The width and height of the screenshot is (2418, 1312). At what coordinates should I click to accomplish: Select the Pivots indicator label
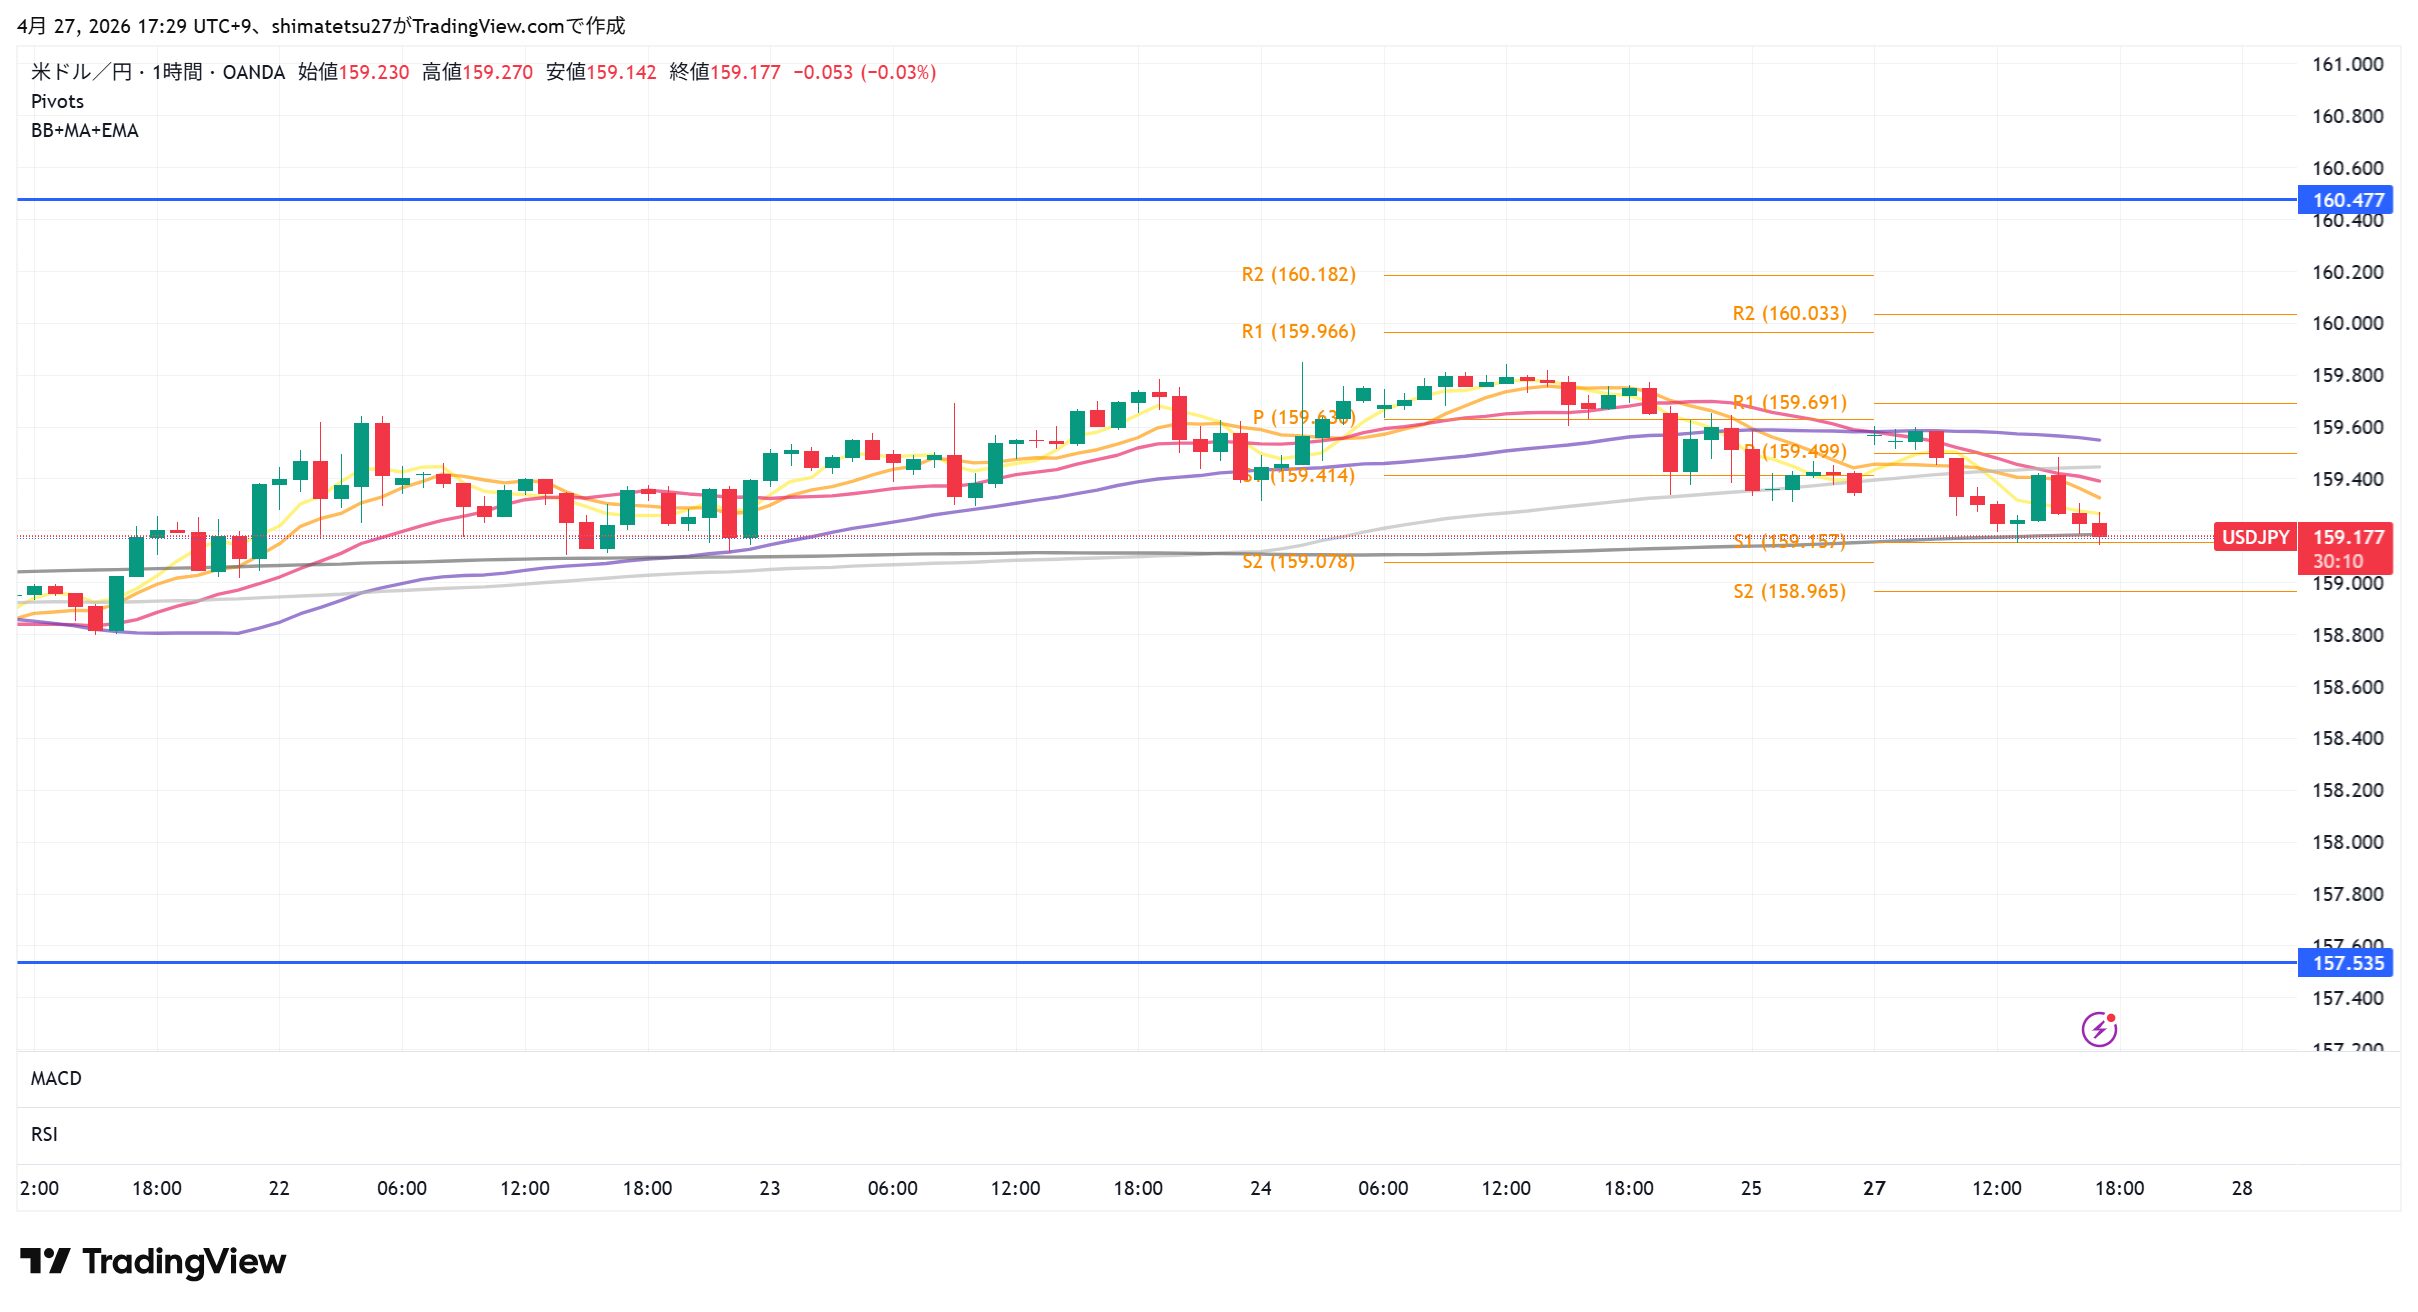pos(57,101)
